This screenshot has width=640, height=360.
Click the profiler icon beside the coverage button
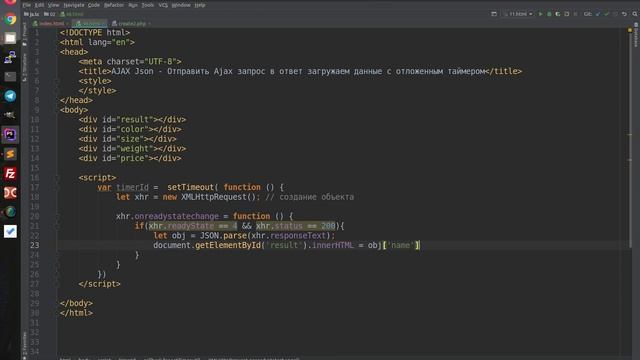[x=567, y=14]
